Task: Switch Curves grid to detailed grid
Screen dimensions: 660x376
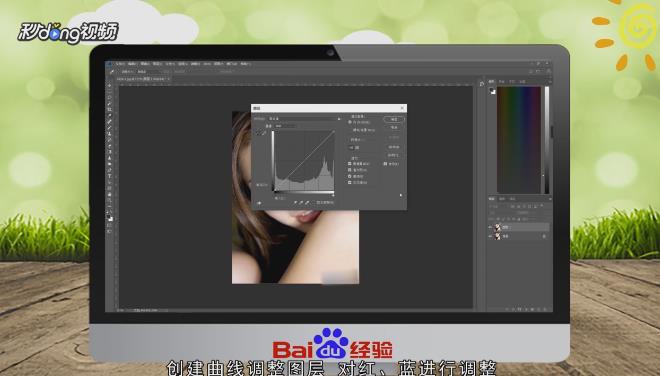Action: (357, 148)
